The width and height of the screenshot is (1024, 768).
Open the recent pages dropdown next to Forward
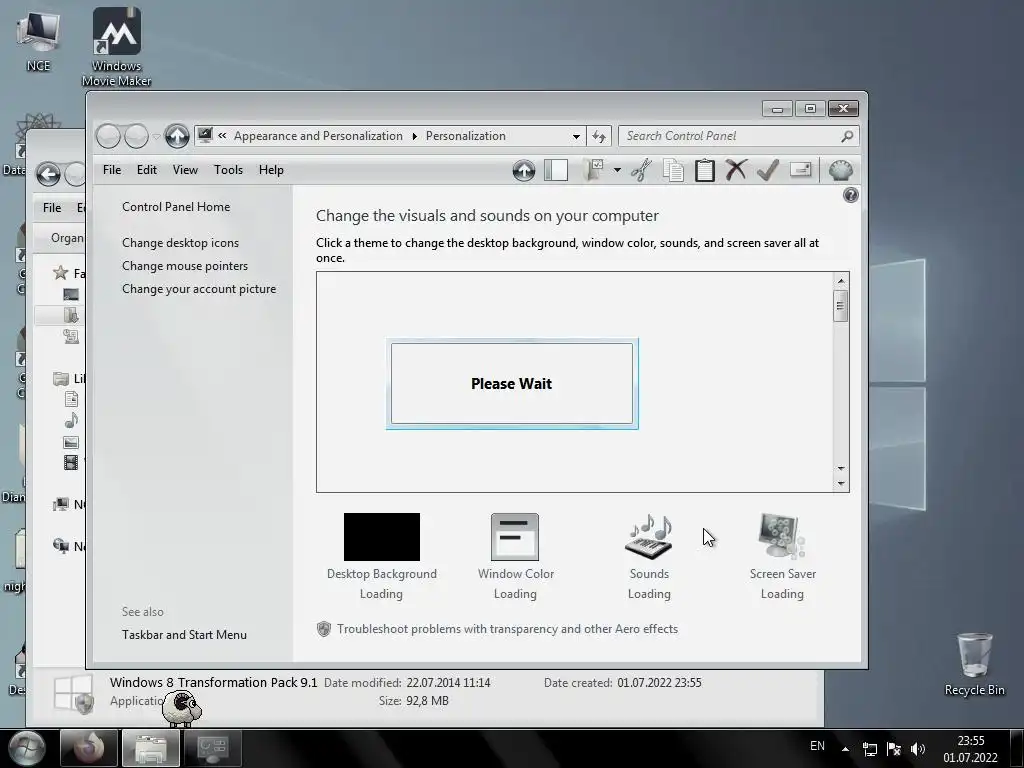pyautogui.click(x=157, y=136)
